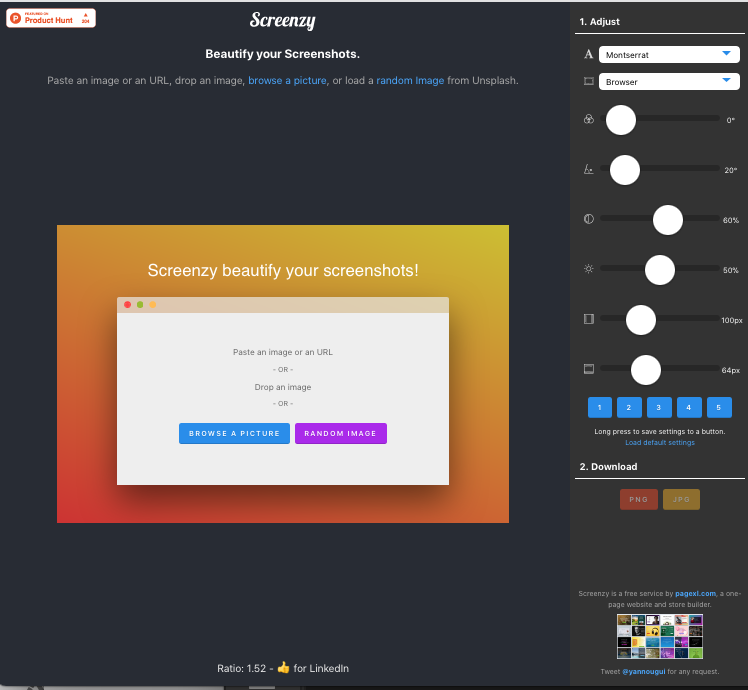Load settings preset 1
Viewport: 748px width, 690px height.
tap(600, 408)
